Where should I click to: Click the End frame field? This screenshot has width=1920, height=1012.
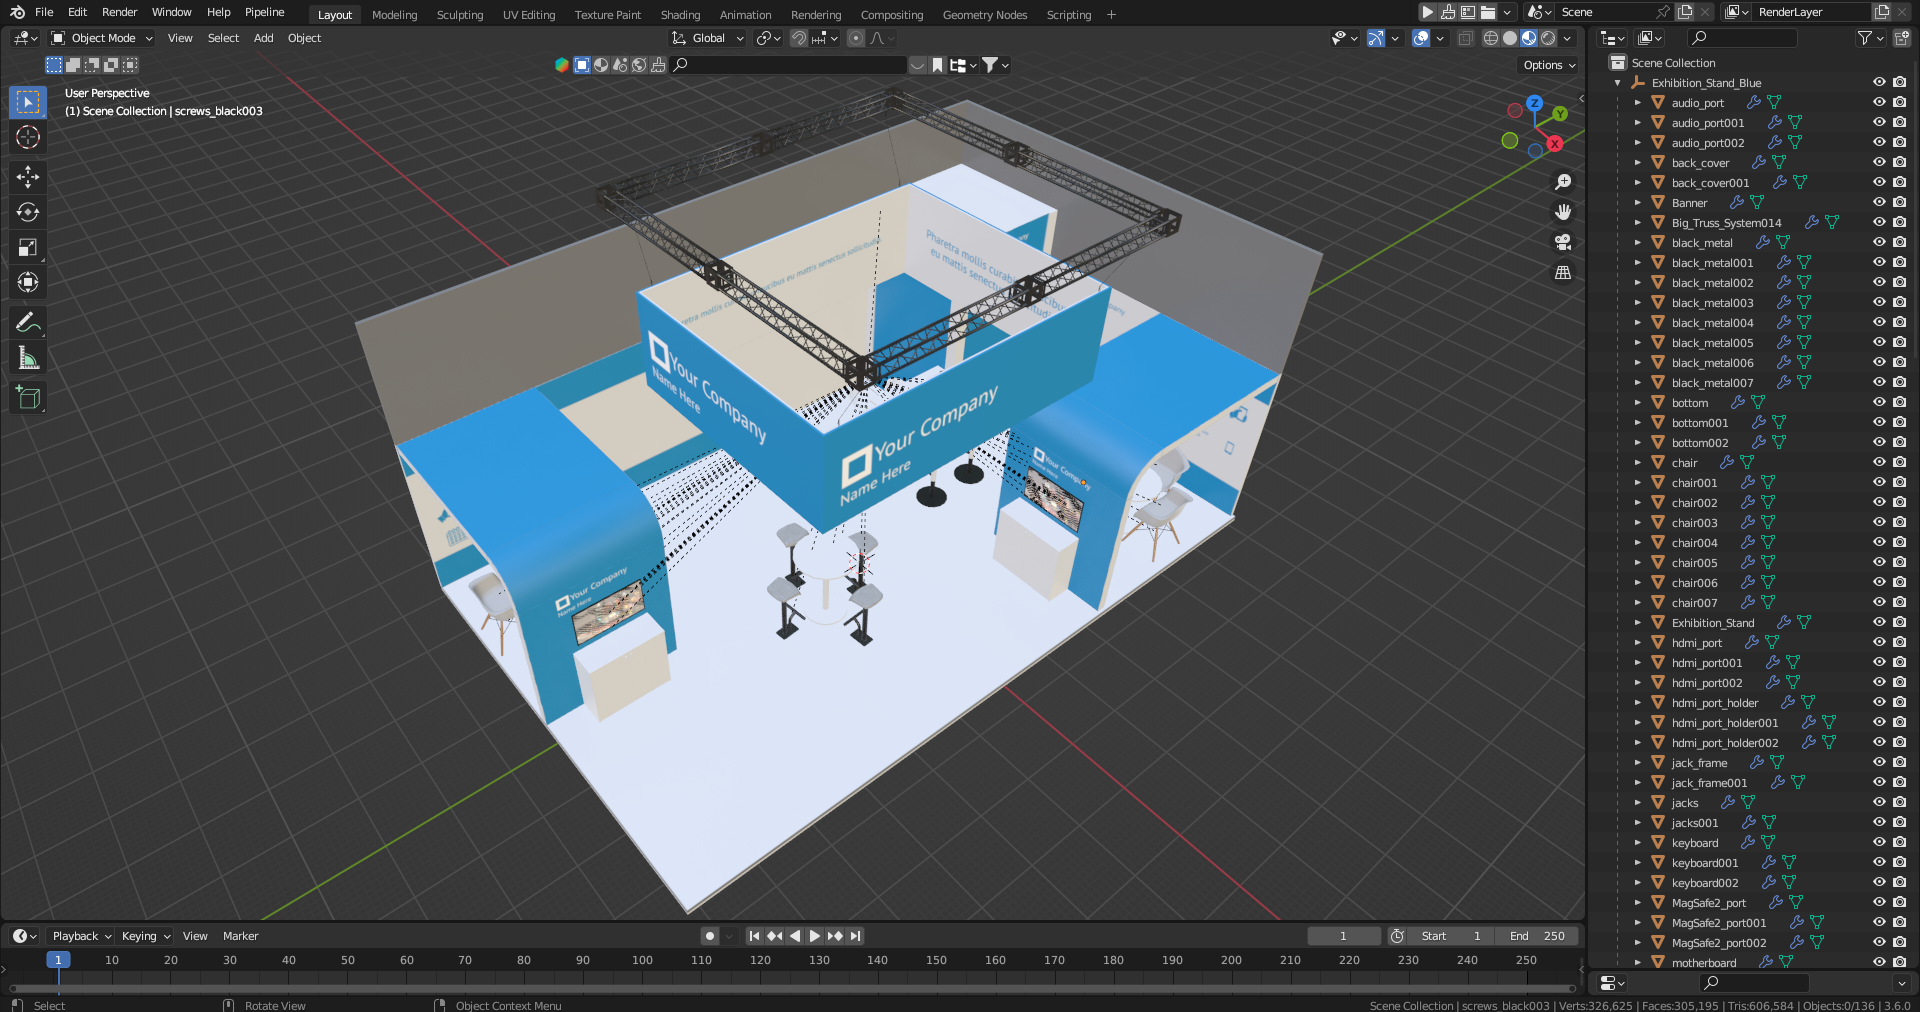tap(1537, 936)
